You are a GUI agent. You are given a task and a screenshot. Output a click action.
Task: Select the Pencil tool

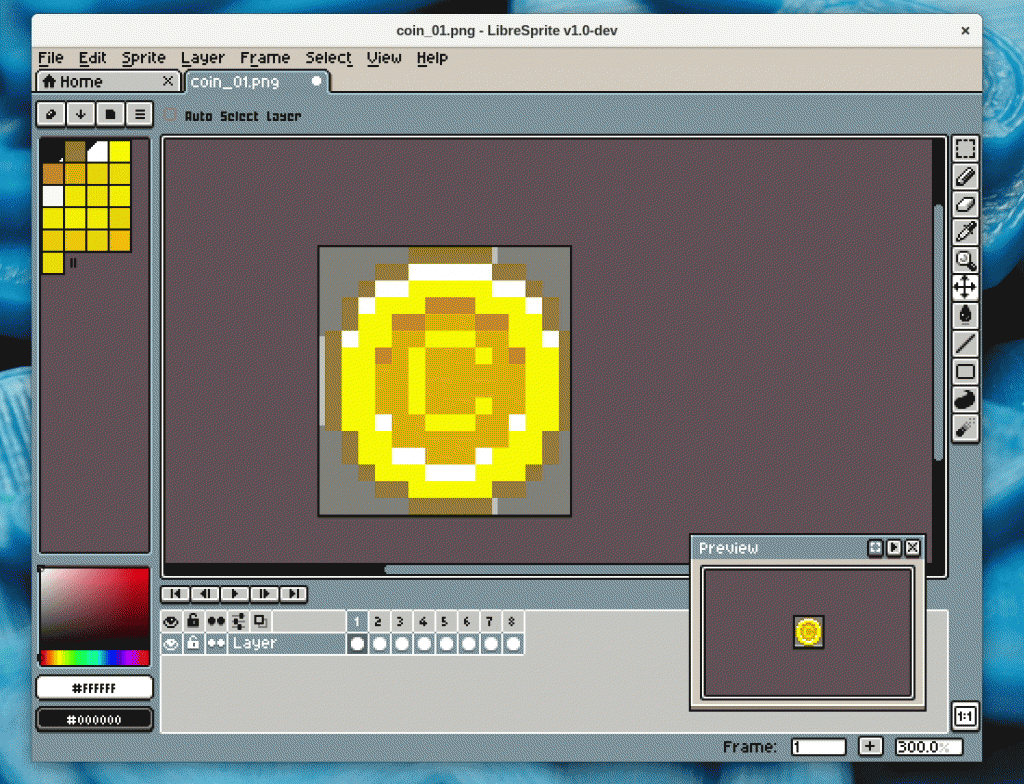click(965, 176)
